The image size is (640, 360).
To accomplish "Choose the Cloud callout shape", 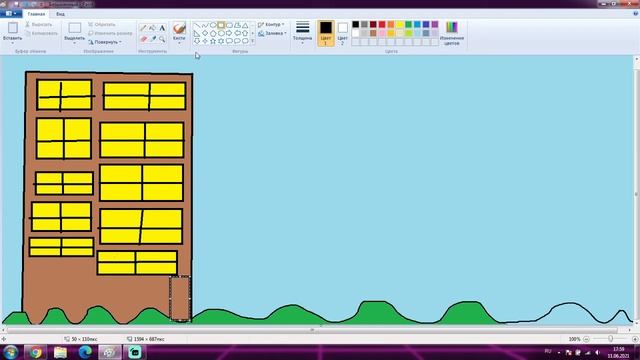I will 245,41.
